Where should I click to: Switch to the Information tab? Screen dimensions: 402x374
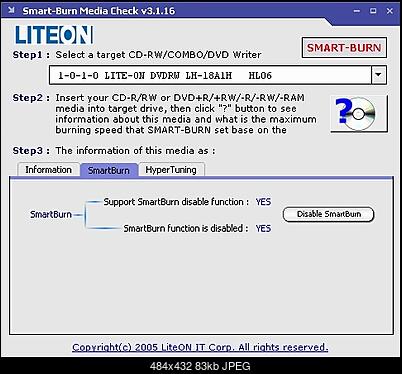click(x=48, y=170)
